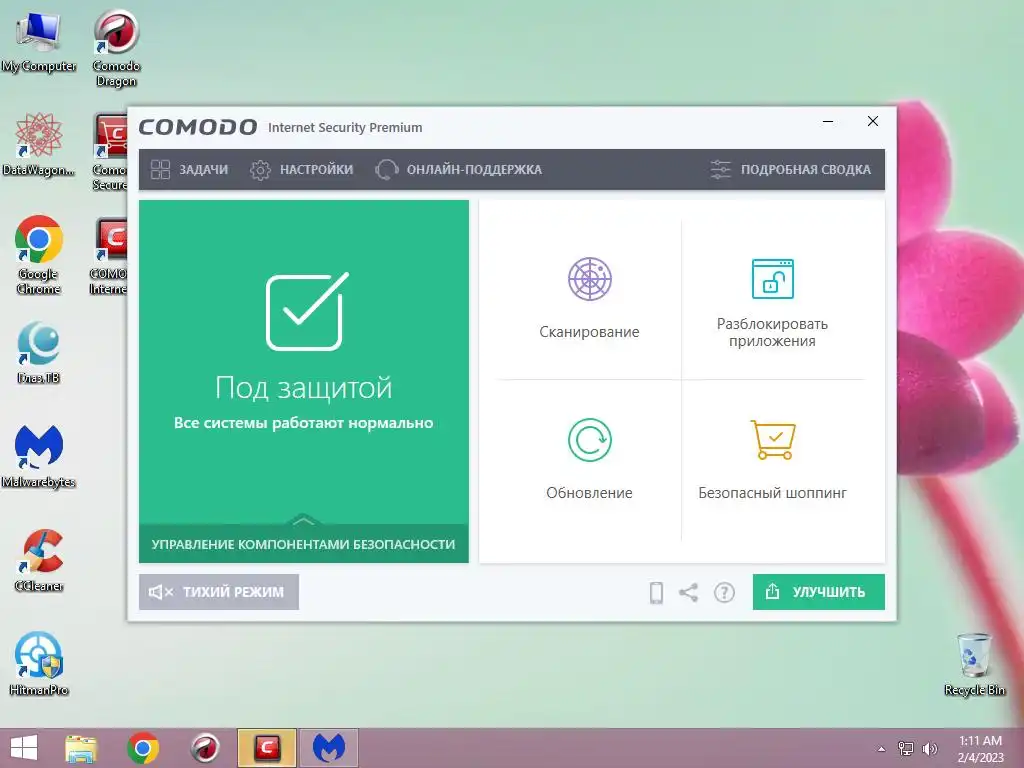This screenshot has width=1024, height=768.
Task: Open Comodo Secure desktop shortcut
Action: tap(110, 152)
